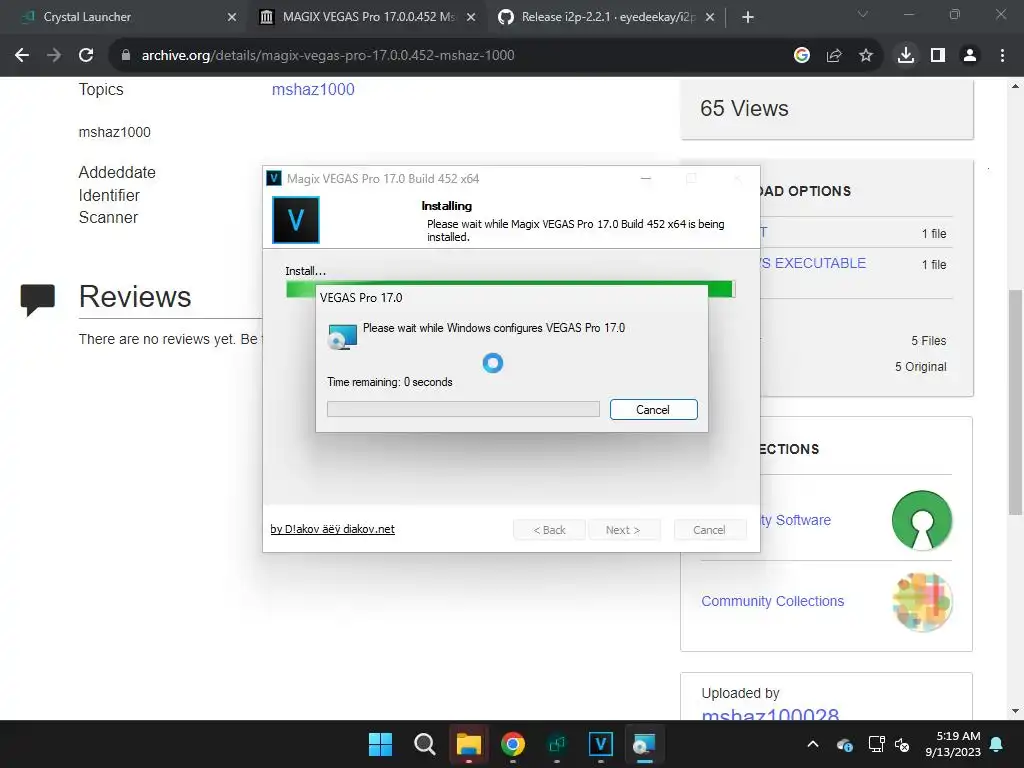Switch to Release i2p-2.2.1 GitHub tab
1024x768 pixels.
(x=608, y=17)
